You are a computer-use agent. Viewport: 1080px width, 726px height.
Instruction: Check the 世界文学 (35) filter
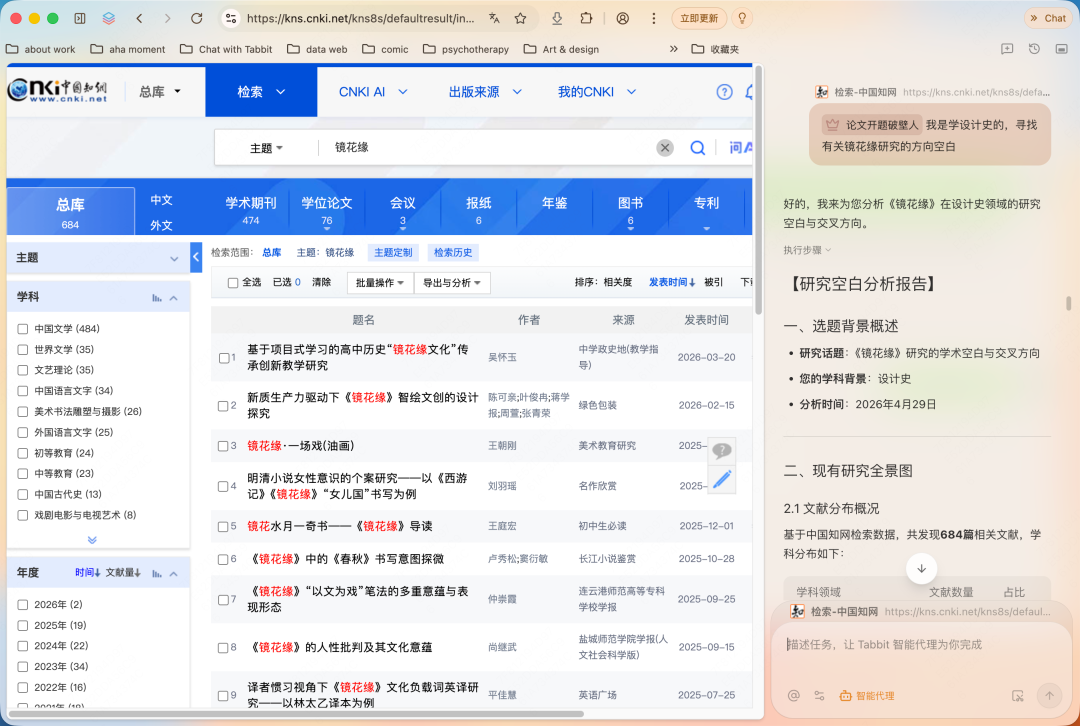pos(23,350)
